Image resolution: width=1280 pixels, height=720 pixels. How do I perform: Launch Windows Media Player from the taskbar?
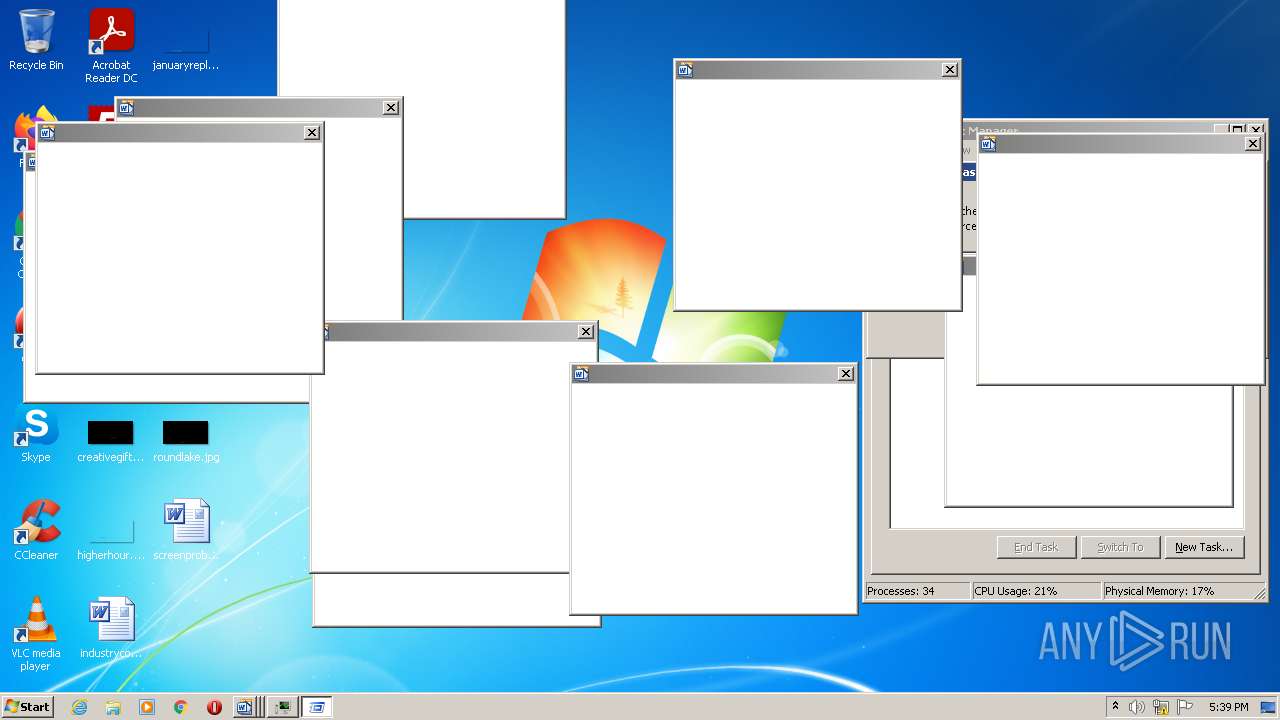(x=147, y=707)
